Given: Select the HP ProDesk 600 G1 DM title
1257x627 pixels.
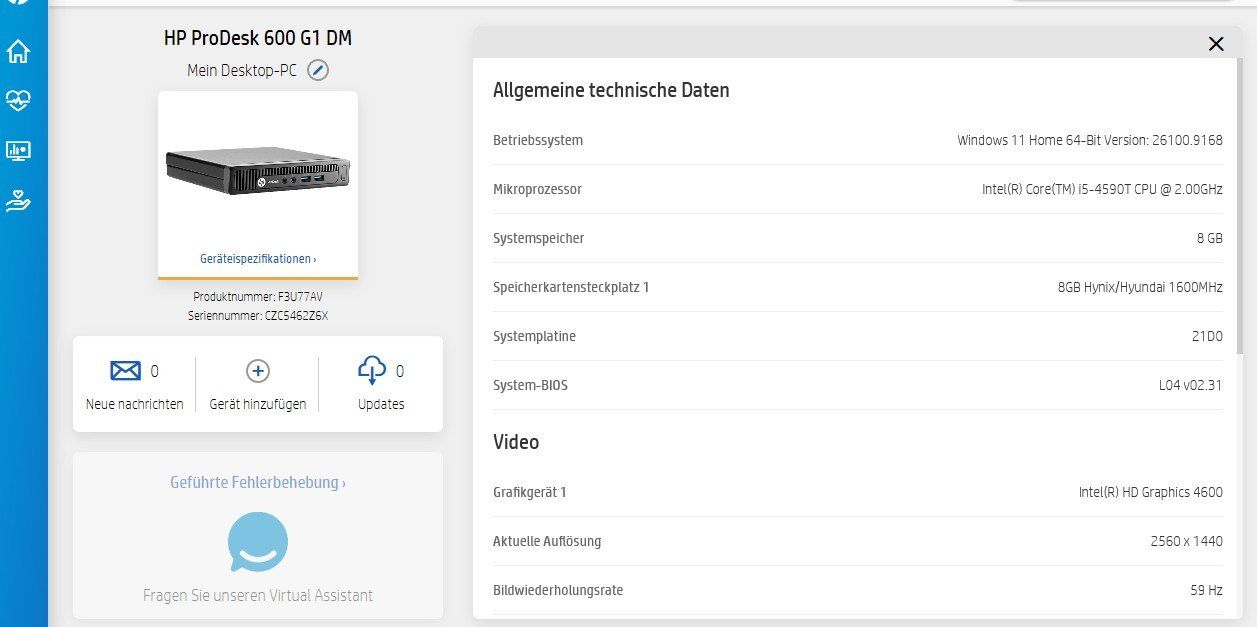Looking at the screenshot, I should pyautogui.click(x=258, y=38).
